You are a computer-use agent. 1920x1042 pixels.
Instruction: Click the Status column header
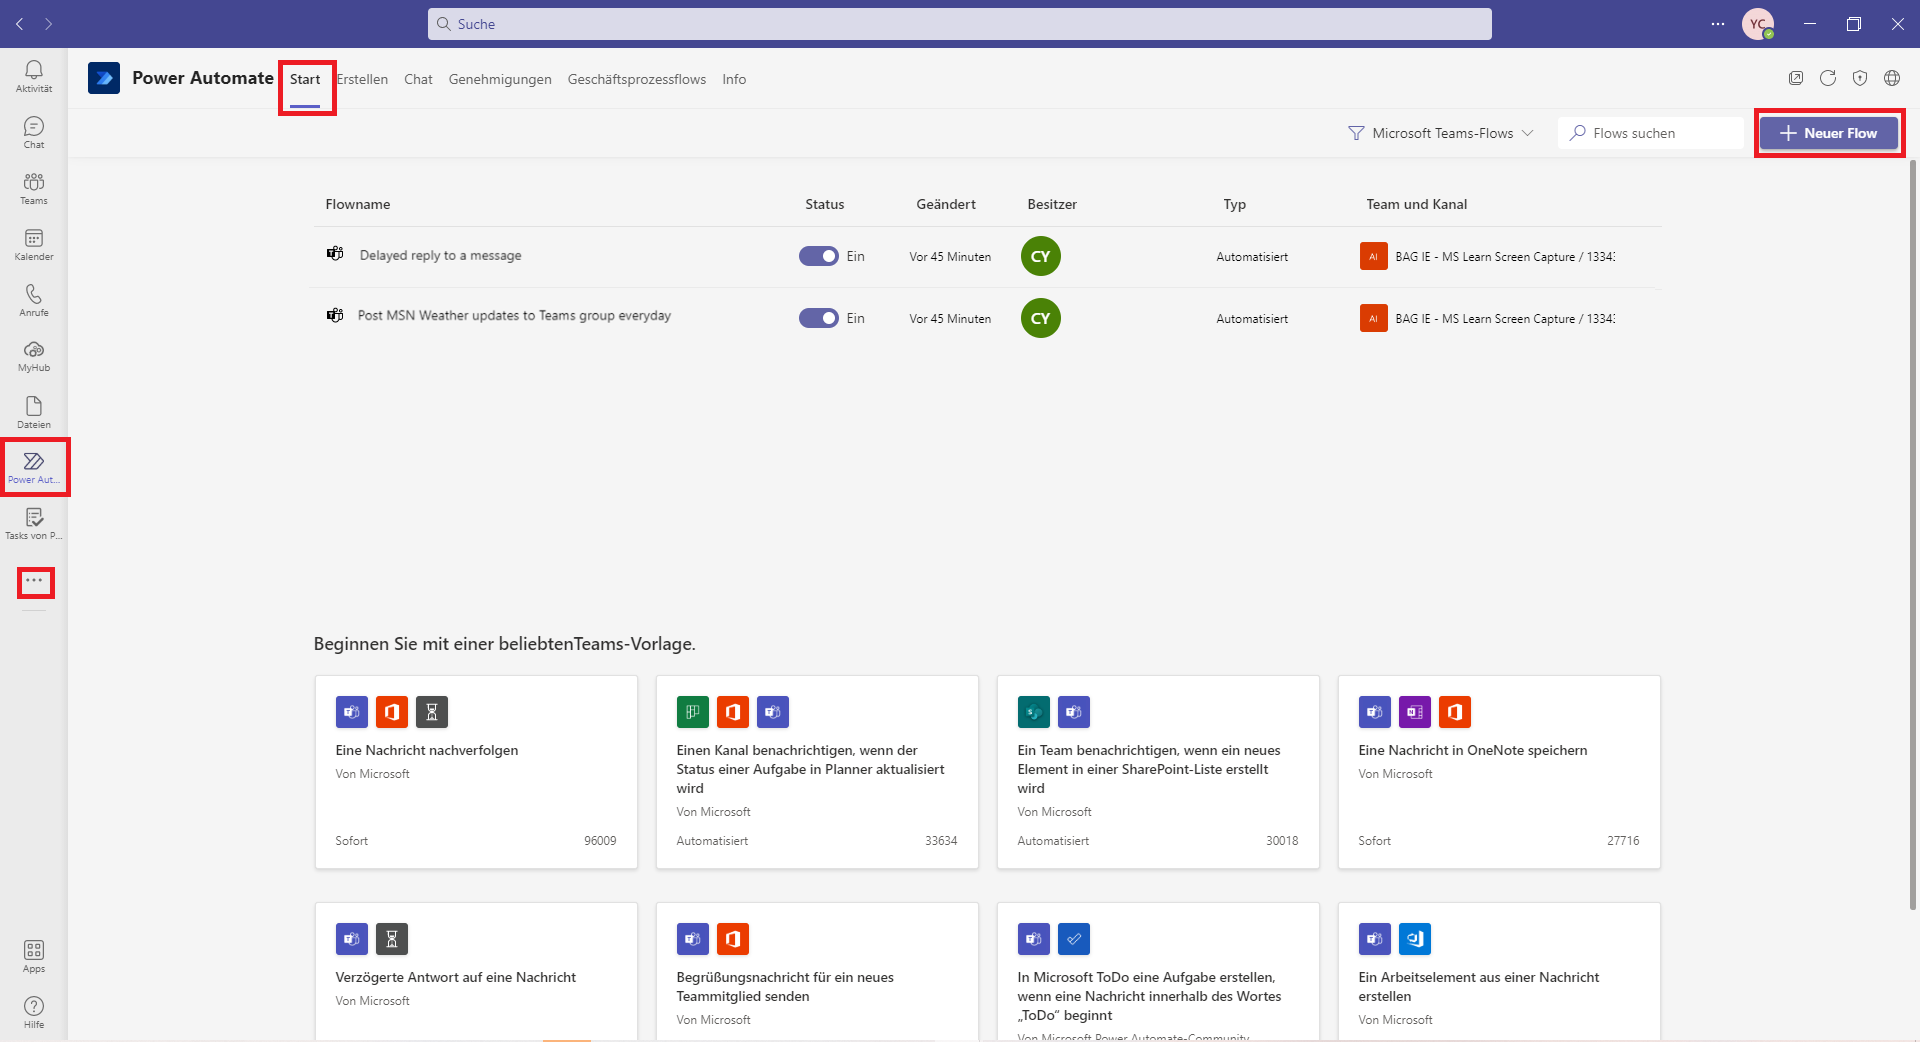[x=825, y=204]
